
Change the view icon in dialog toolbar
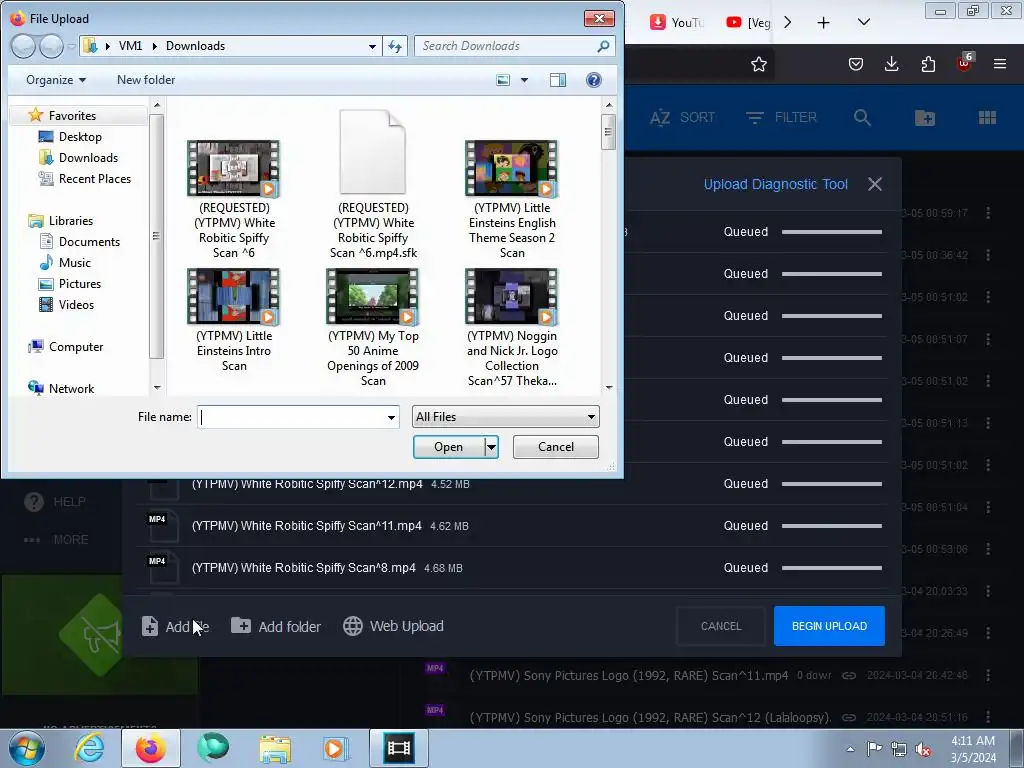click(x=503, y=80)
